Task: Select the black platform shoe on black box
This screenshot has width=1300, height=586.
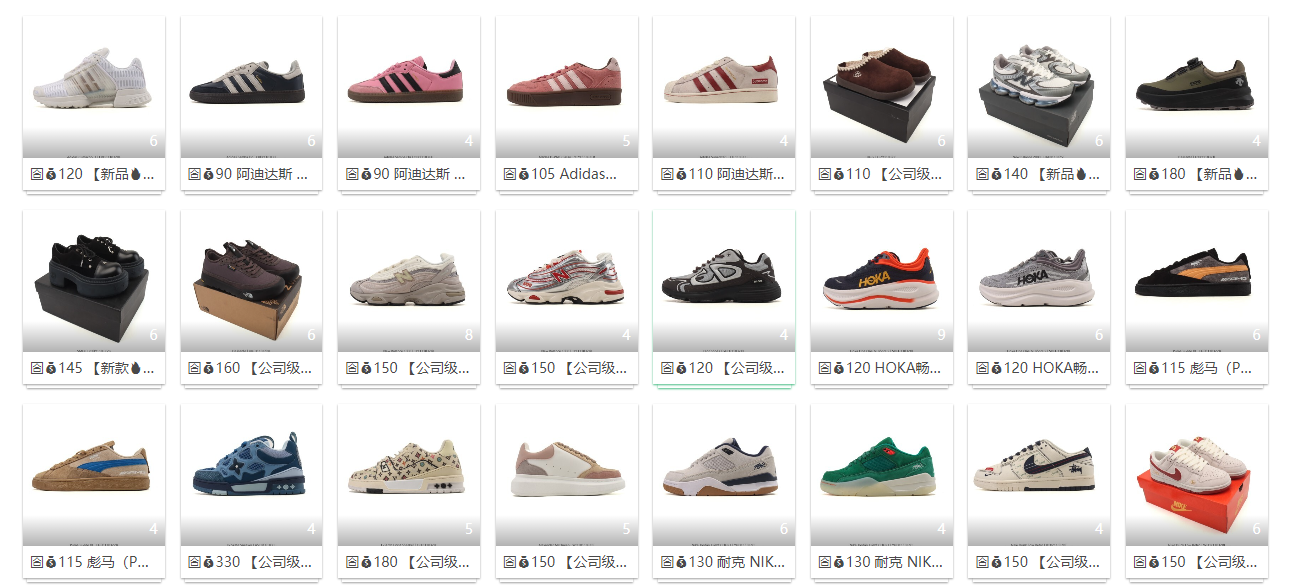Action: point(94,280)
